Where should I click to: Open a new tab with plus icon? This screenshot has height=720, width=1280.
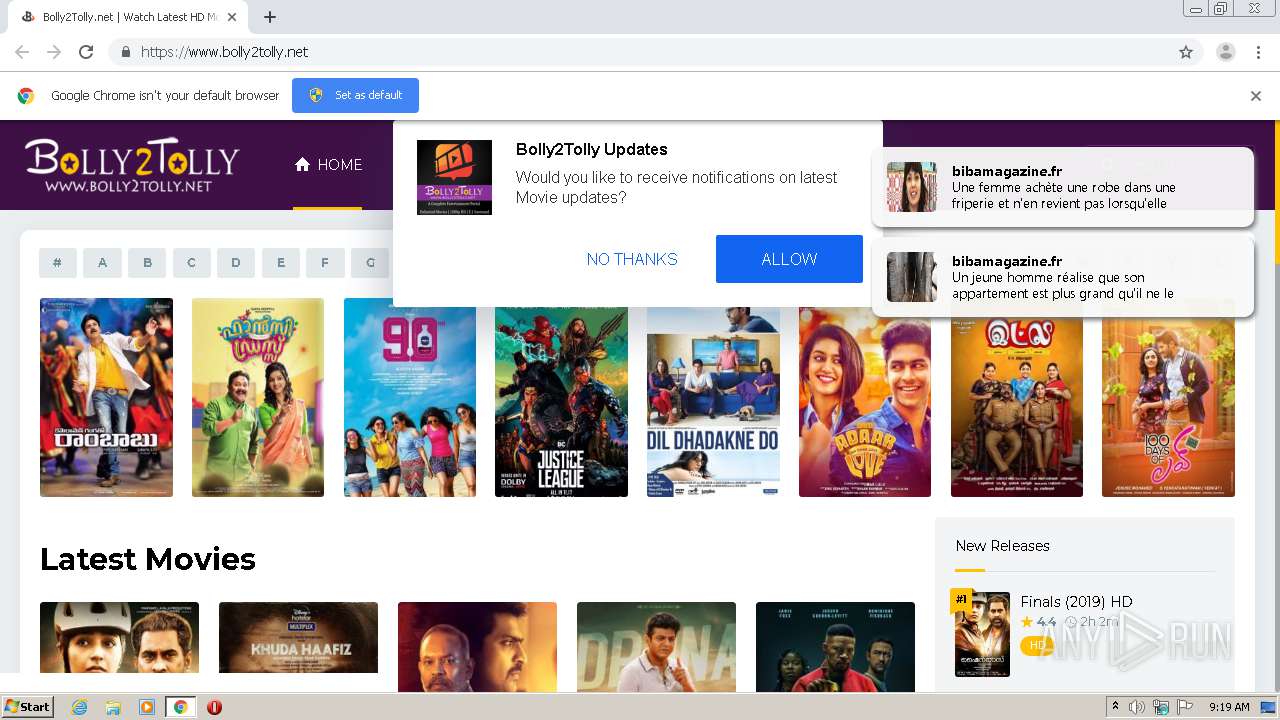coord(270,17)
